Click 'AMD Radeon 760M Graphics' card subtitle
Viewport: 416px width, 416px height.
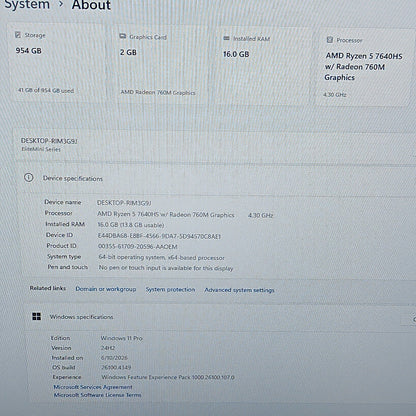tap(158, 92)
